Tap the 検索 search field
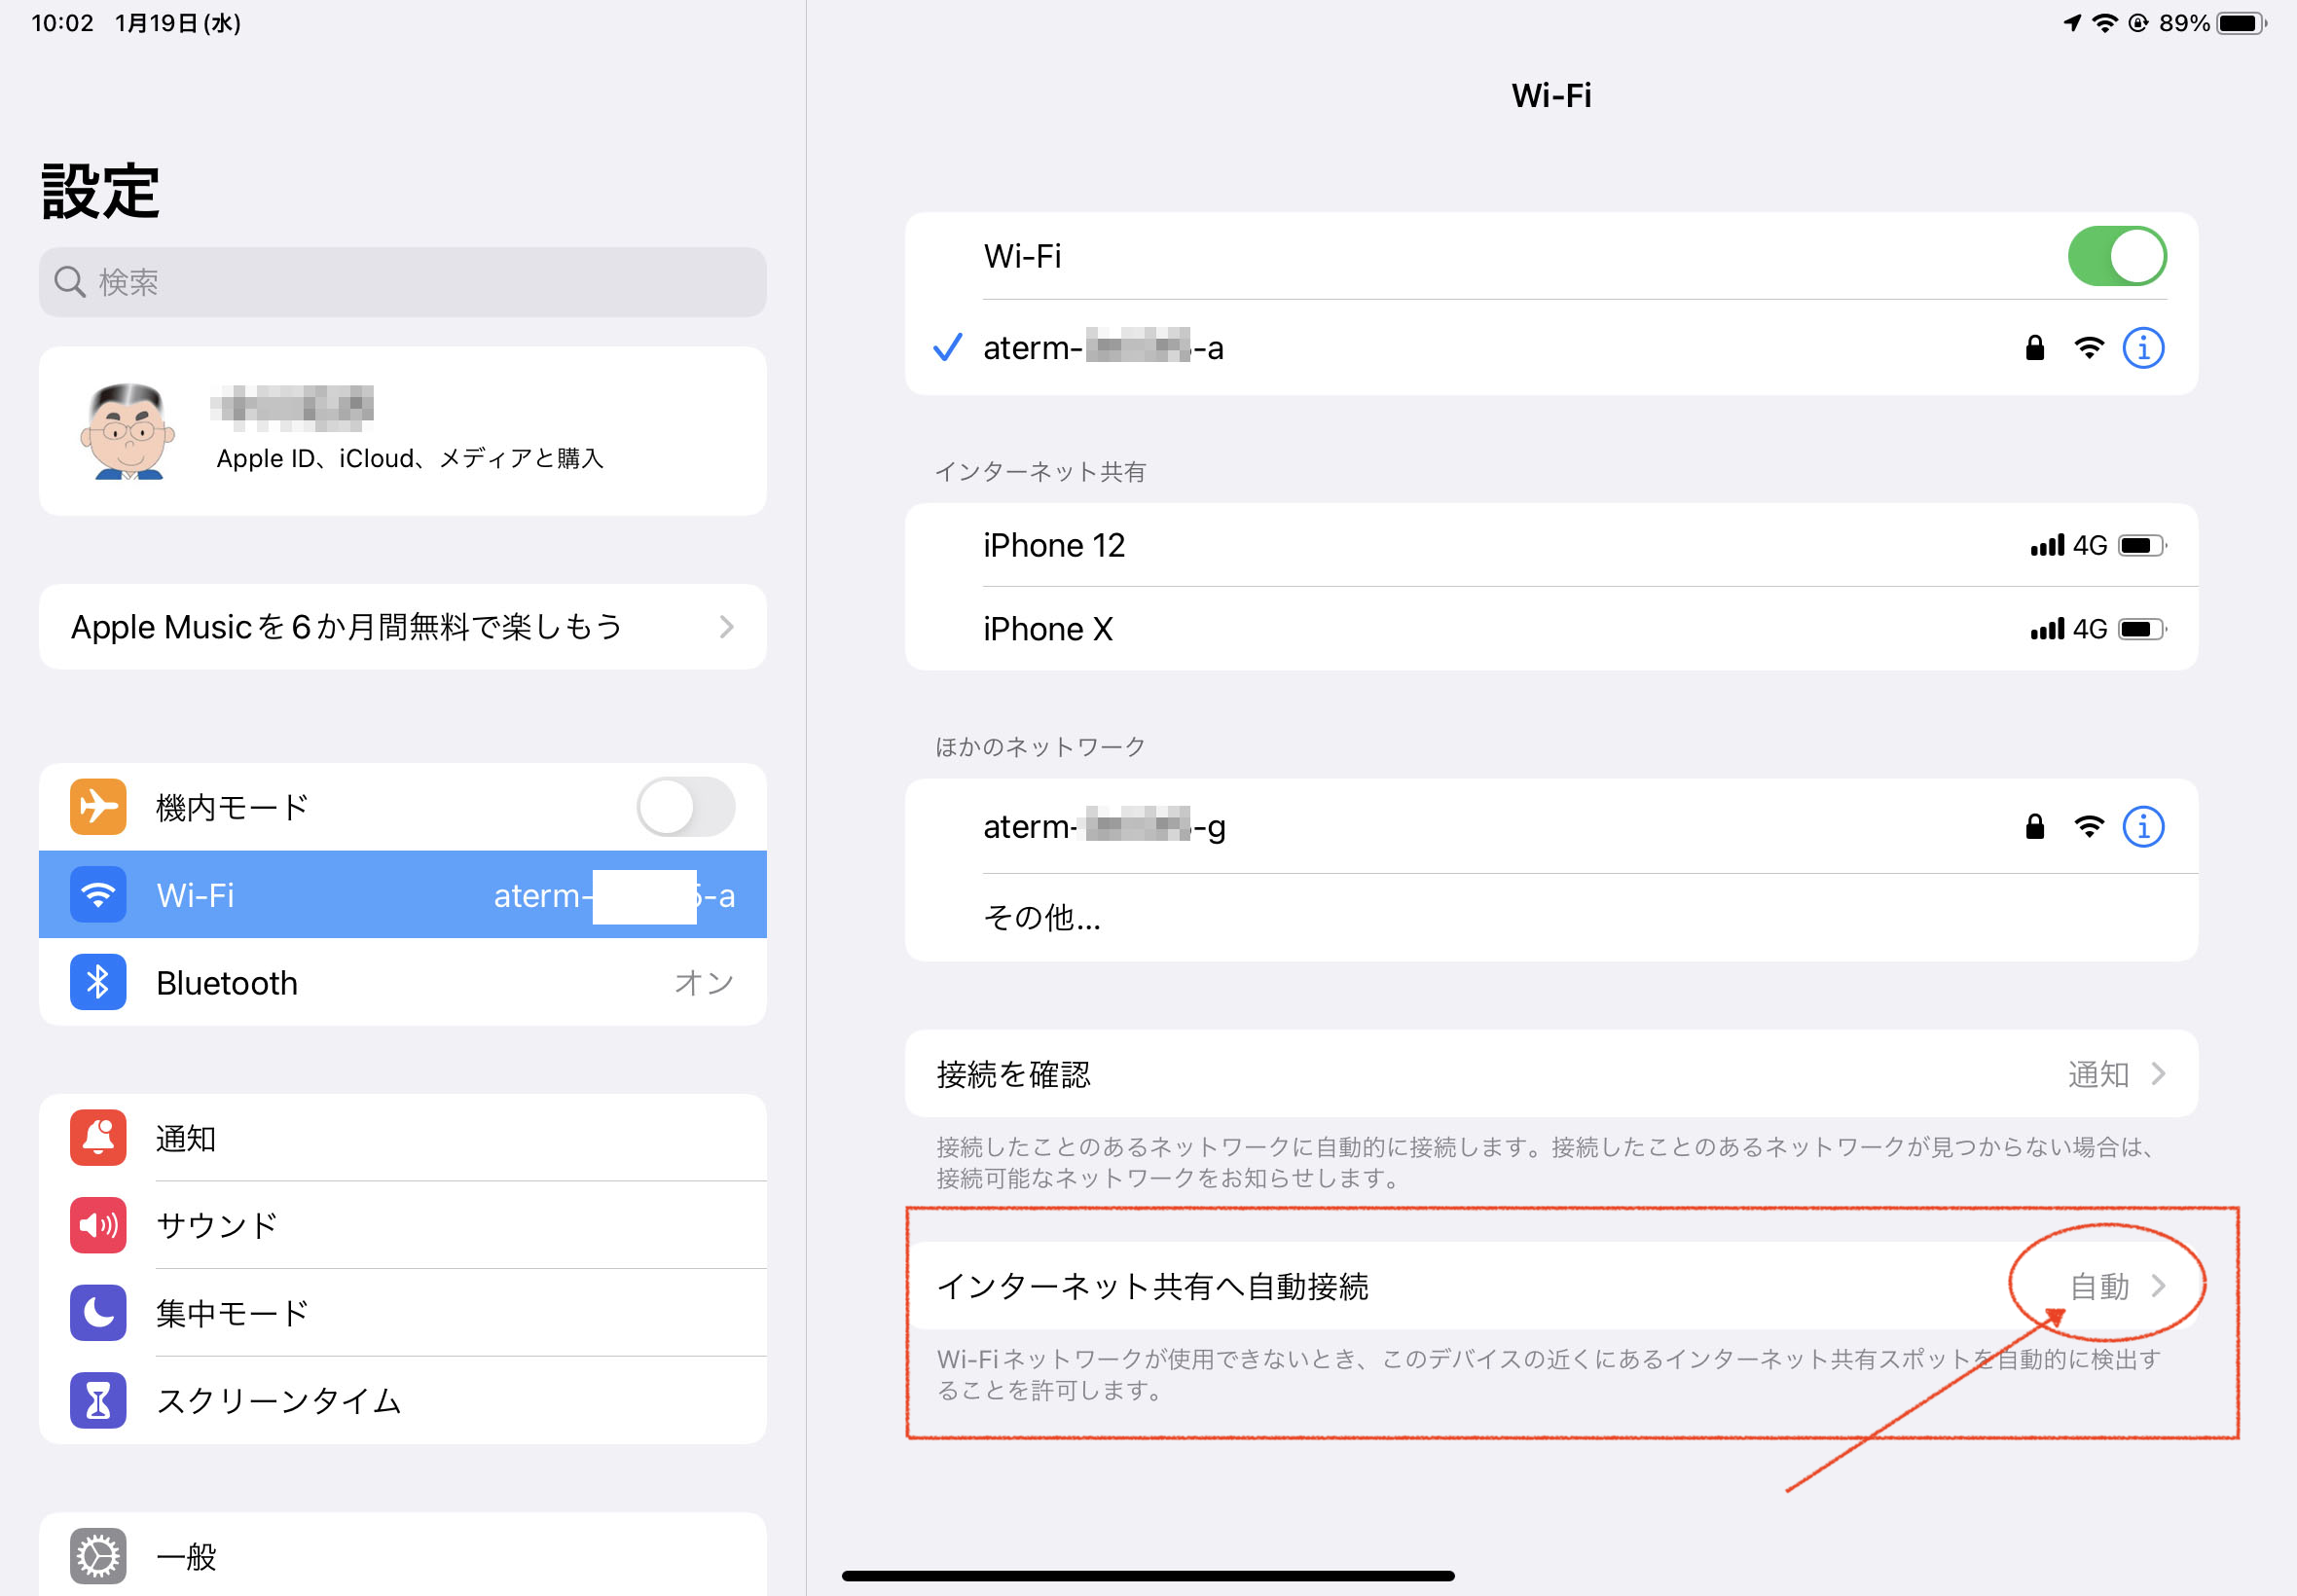The width and height of the screenshot is (2297, 1596). (x=402, y=282)
